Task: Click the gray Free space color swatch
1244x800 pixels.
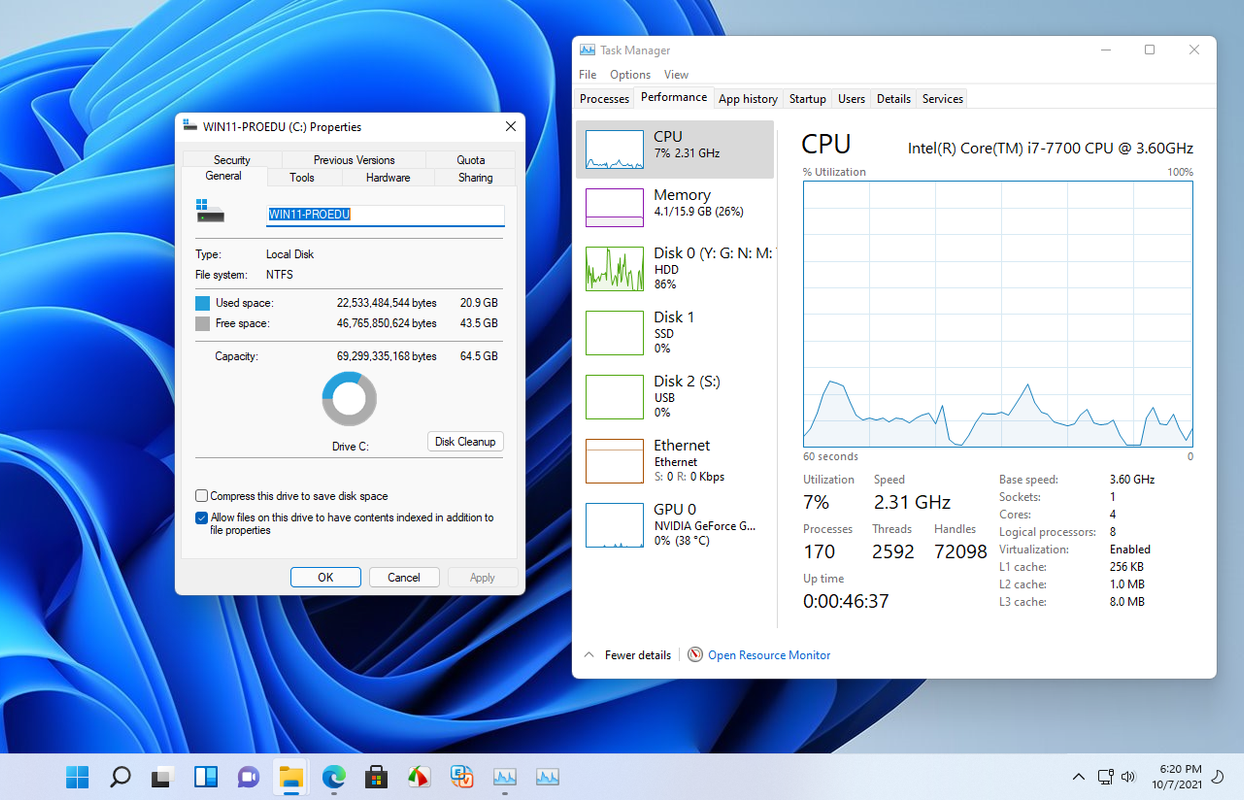Action: (203, 324)
